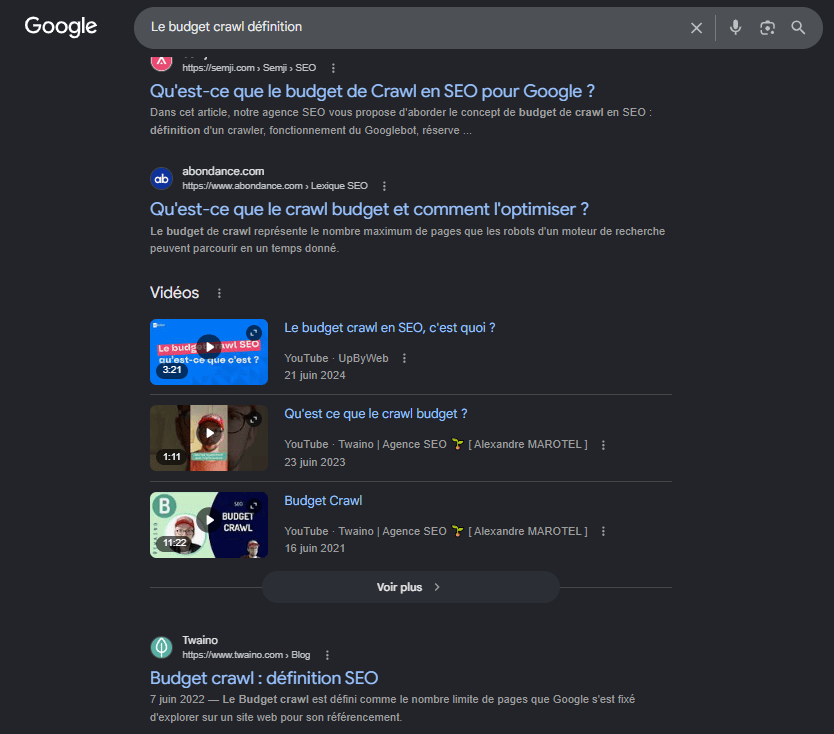
Task: Click the abondance.com 'ab' favicon
Action: [x=161, y=179]
